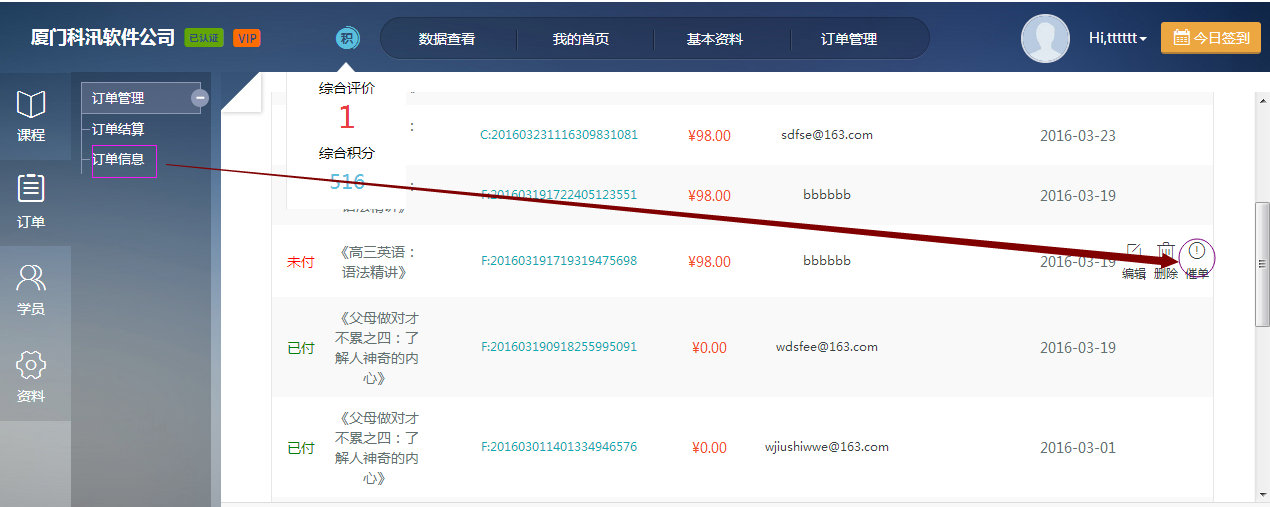Click the 课程 book icon in sidebar
1270x507 pixels.
point(31,104)
